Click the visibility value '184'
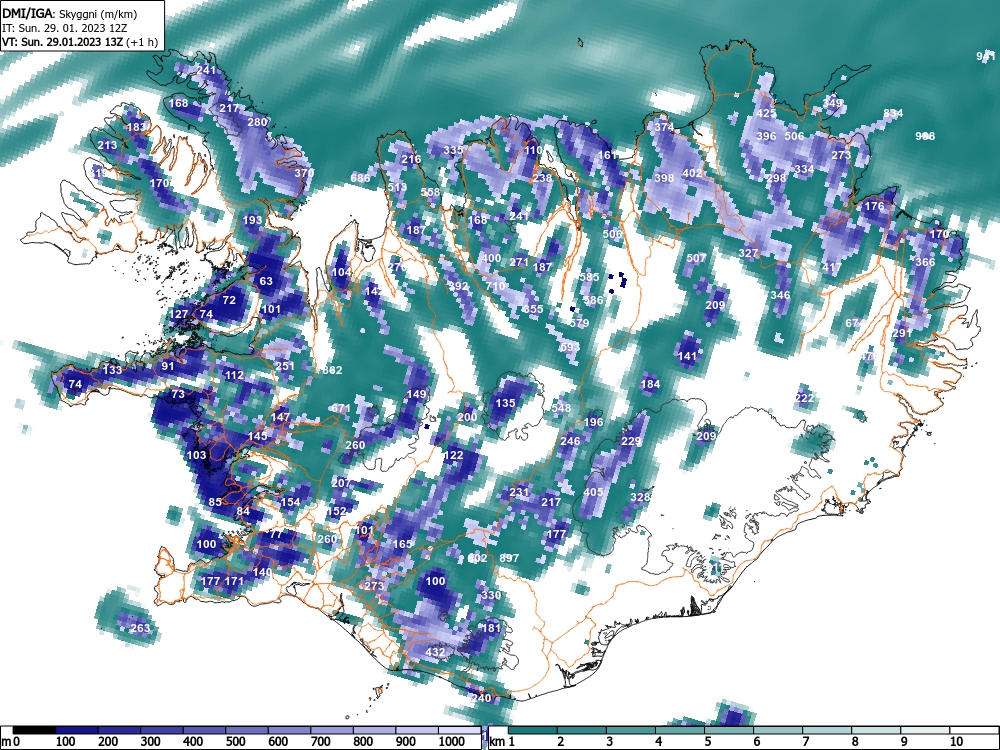The height and width of the screenshot is (750, 1000). [650, 384]
